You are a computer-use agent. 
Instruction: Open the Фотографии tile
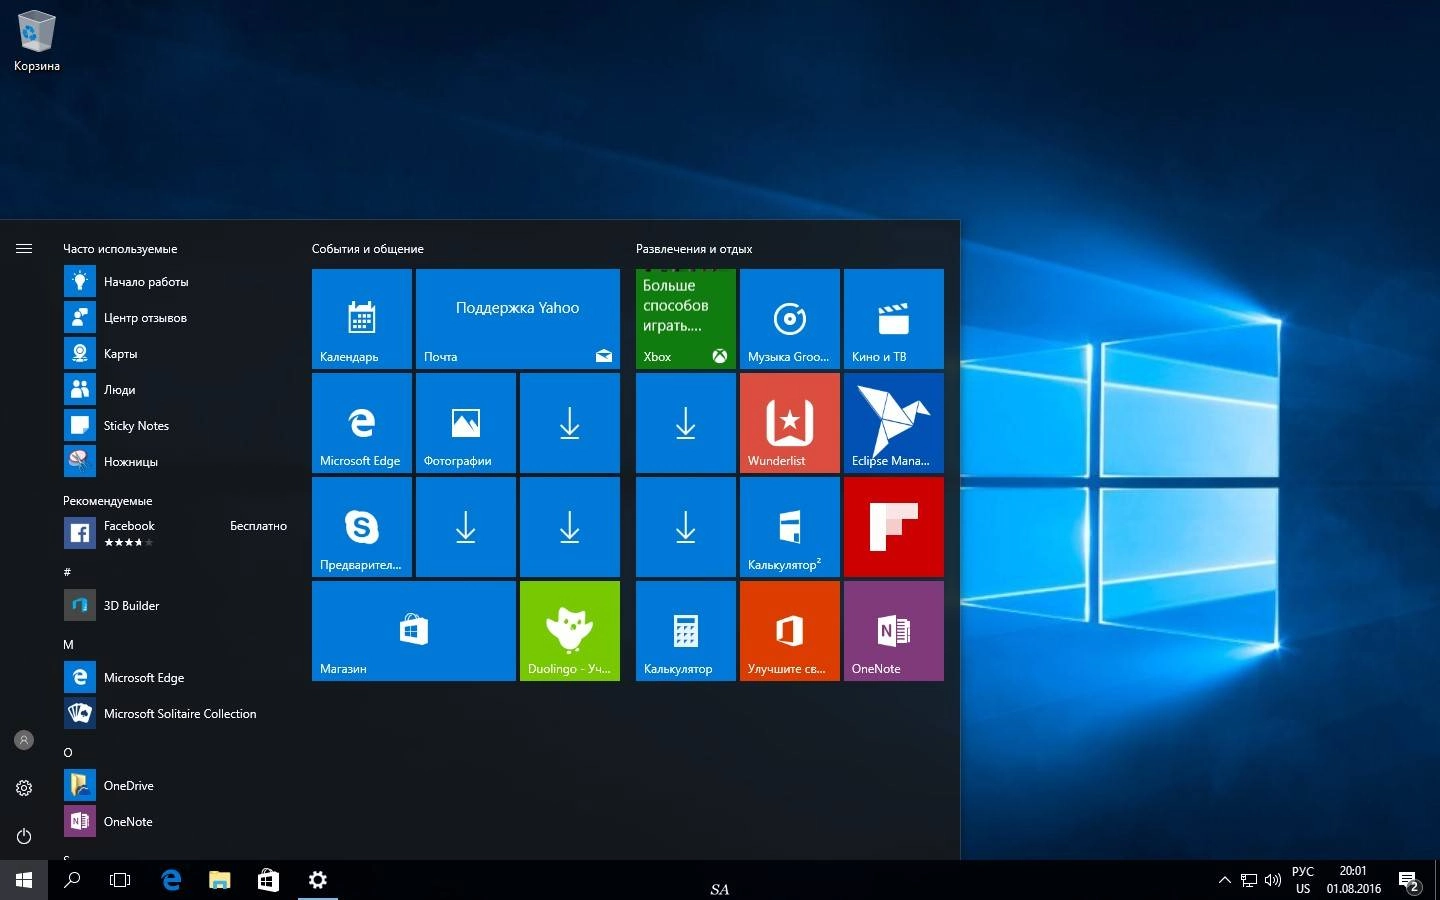(466, 423)
